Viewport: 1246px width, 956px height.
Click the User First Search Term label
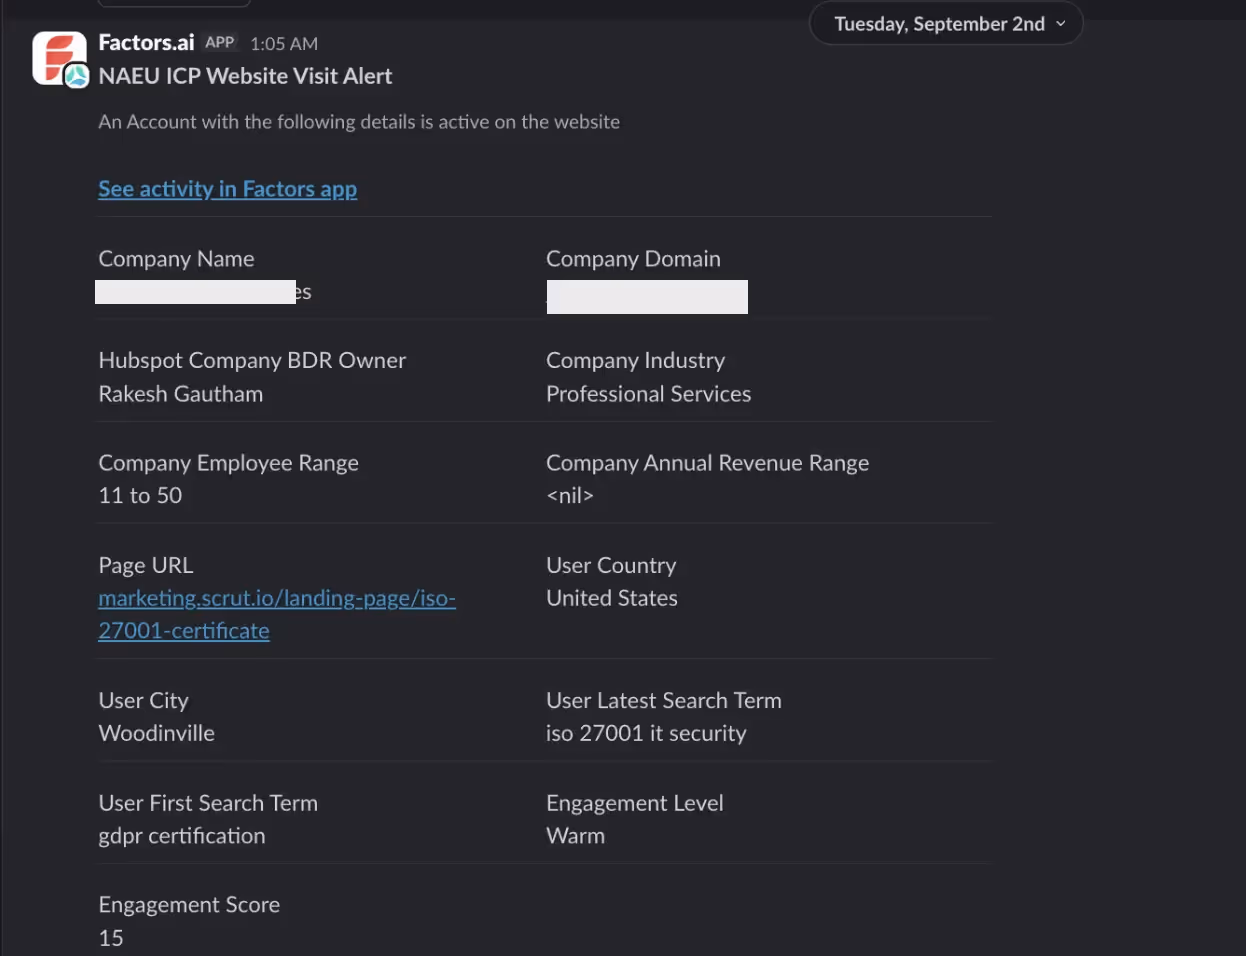(x=208, y=803)
